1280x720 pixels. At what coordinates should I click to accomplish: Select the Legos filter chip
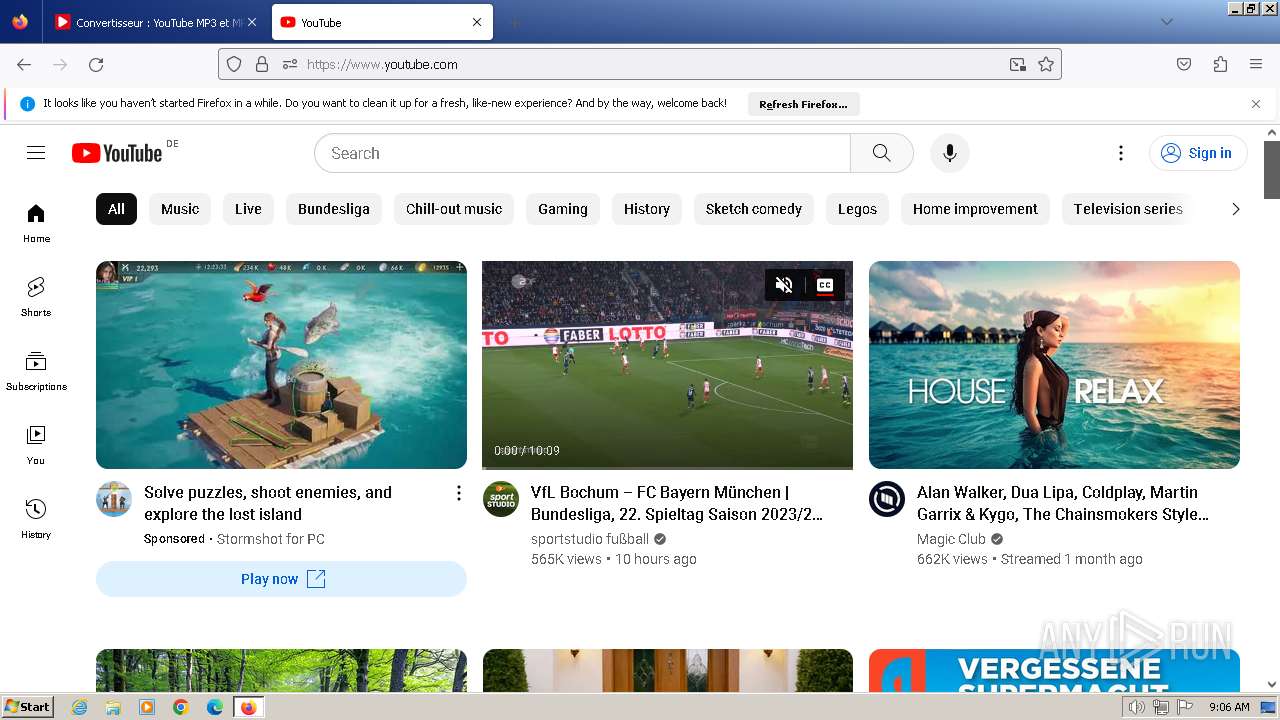tap(857, 209)
